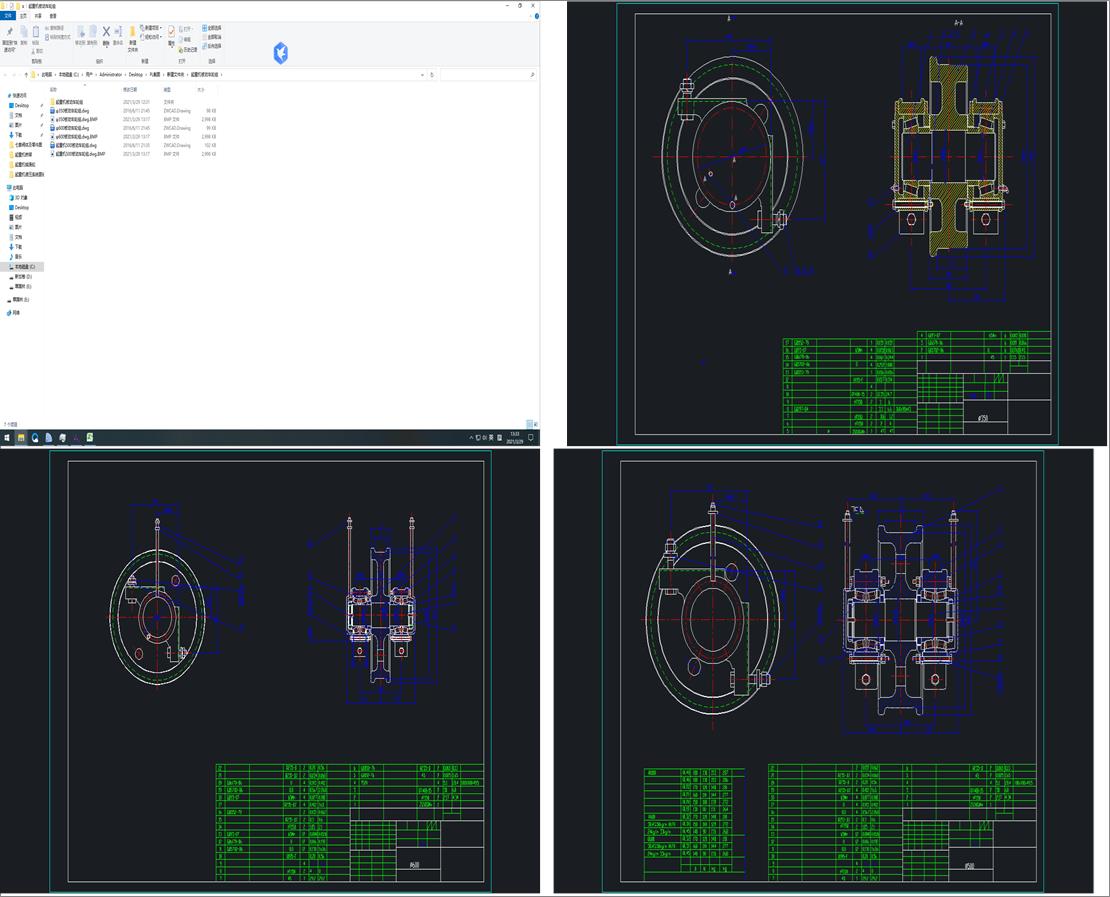Viewport: 1110px width, 897px height.
Task: Select 3D 对象 in the navigation pane
Action: 18,198
